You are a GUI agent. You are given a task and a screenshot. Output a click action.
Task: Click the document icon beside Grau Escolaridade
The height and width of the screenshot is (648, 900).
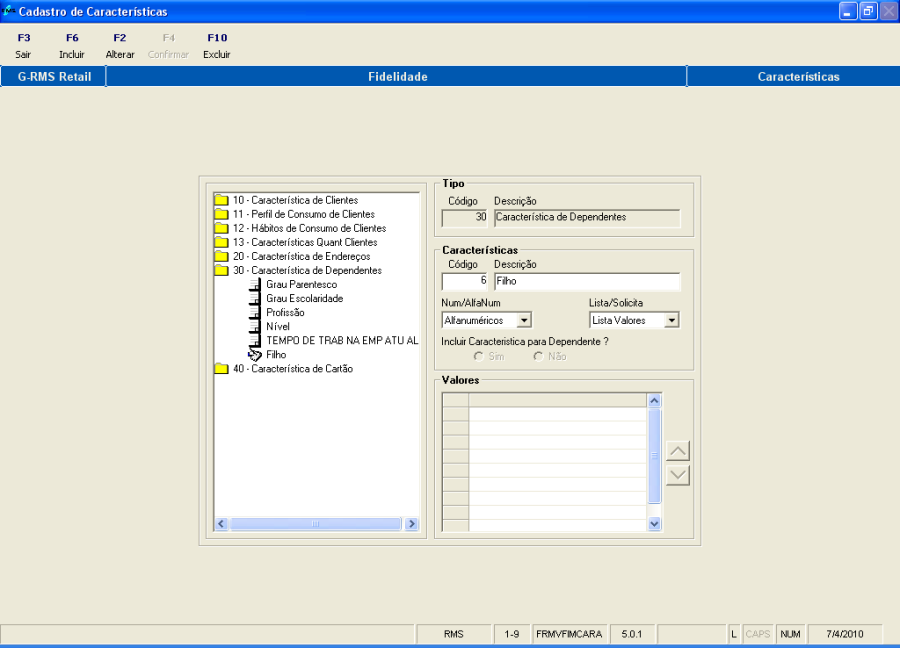point(254,298)
